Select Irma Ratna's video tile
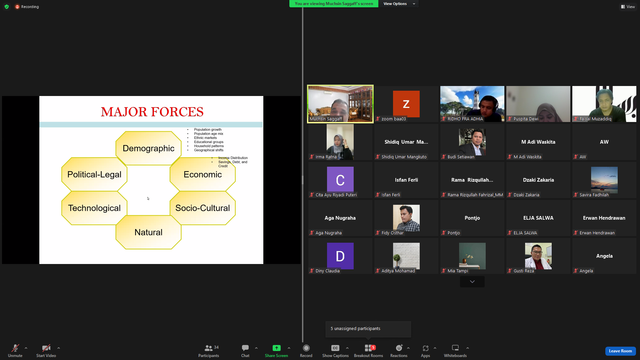This screenshot has height=360, width=640. 340,142
